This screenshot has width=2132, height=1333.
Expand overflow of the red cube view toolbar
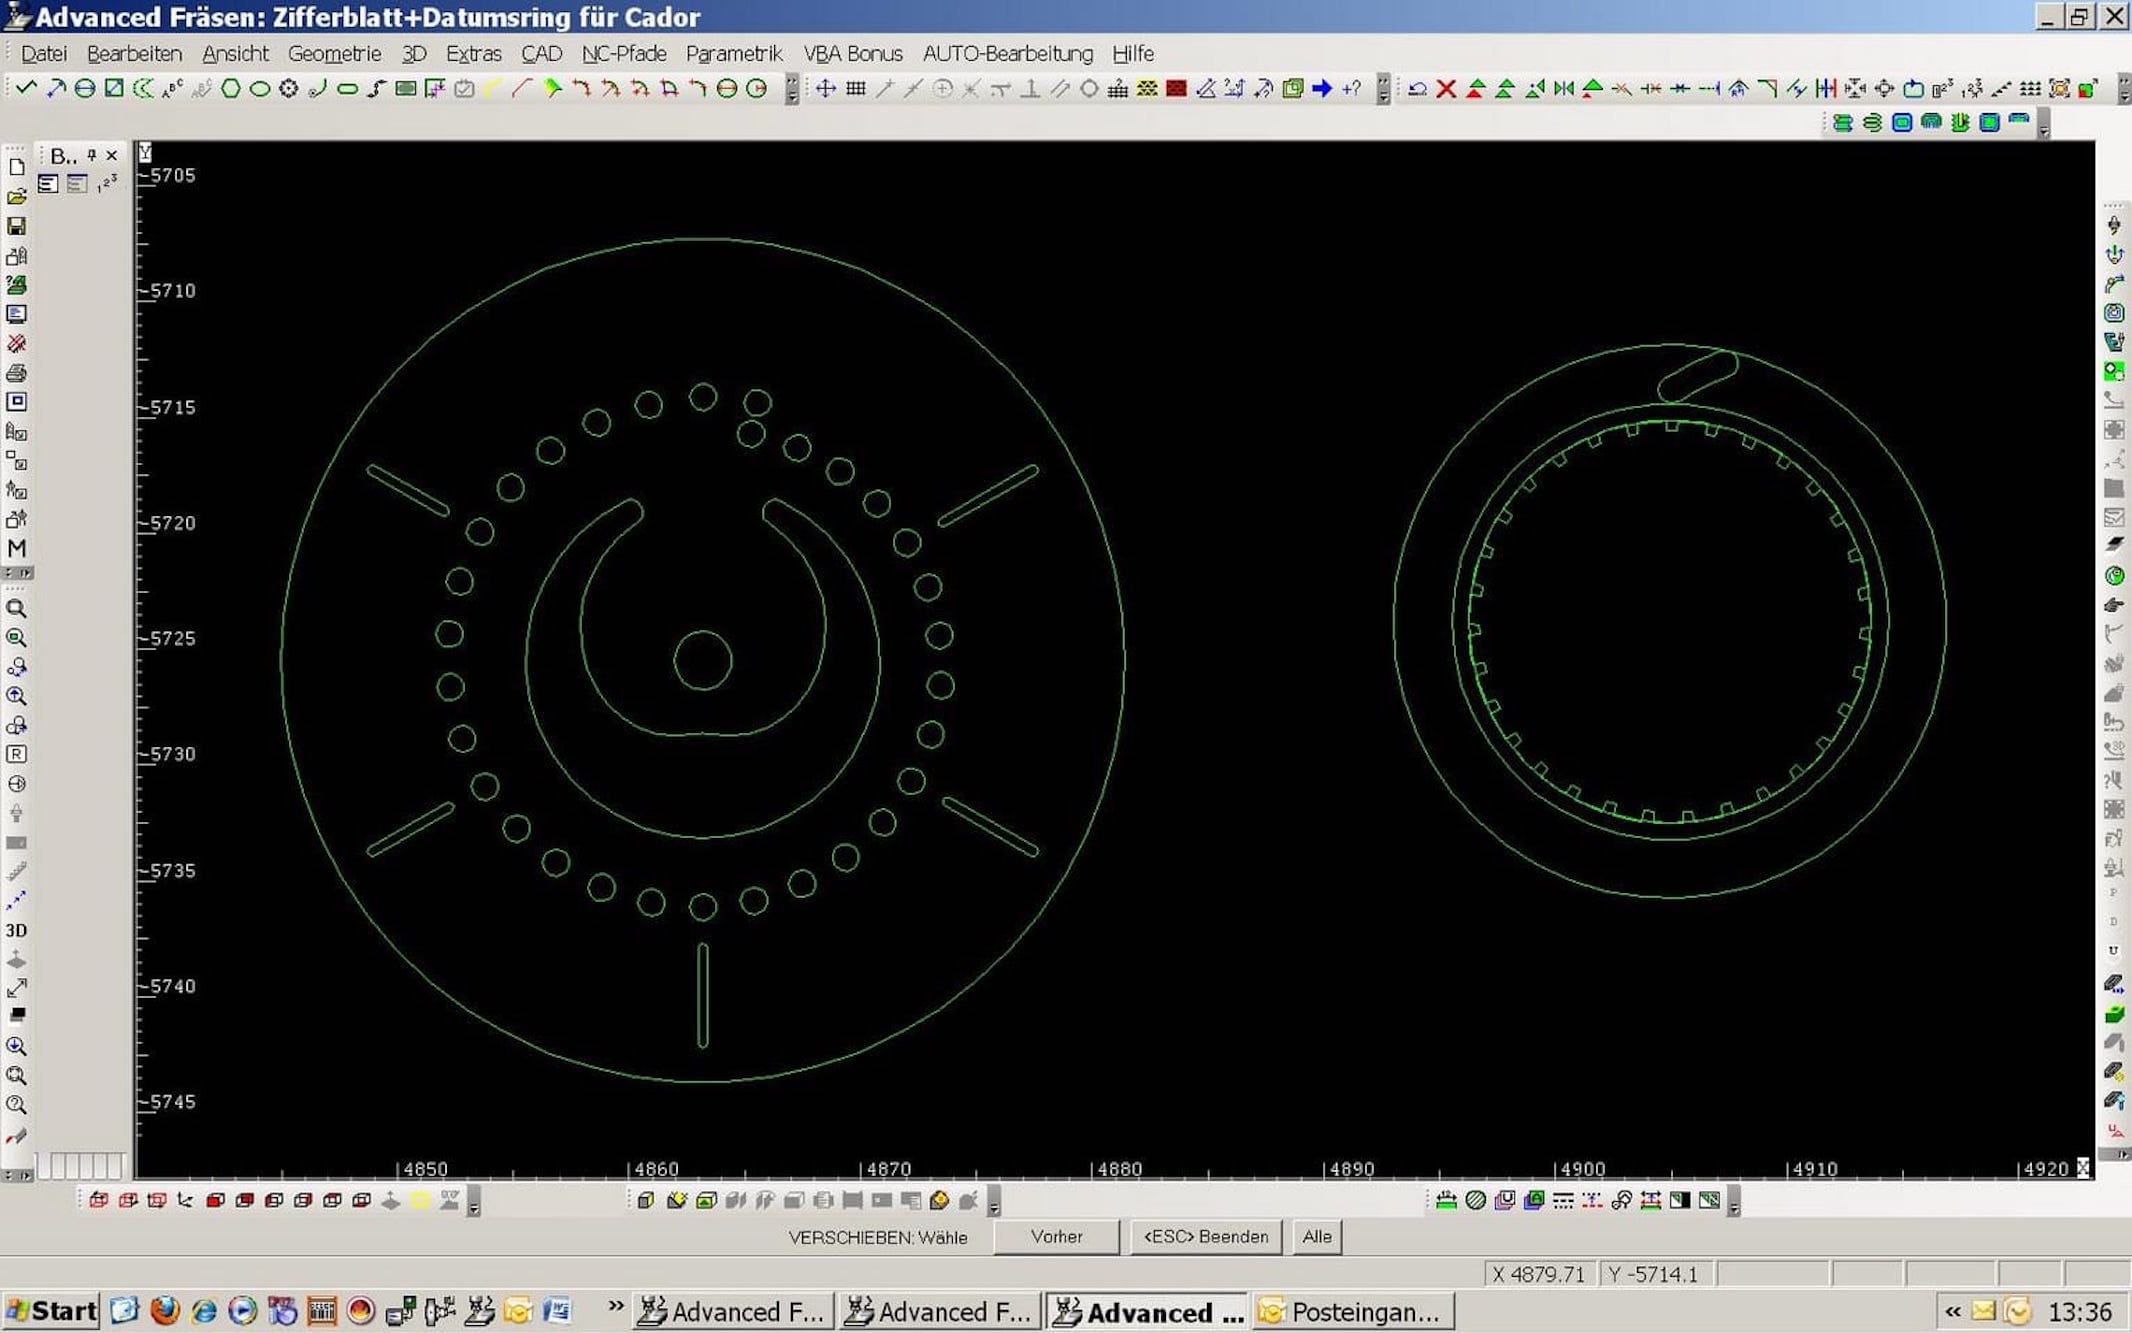[474, 1202]
